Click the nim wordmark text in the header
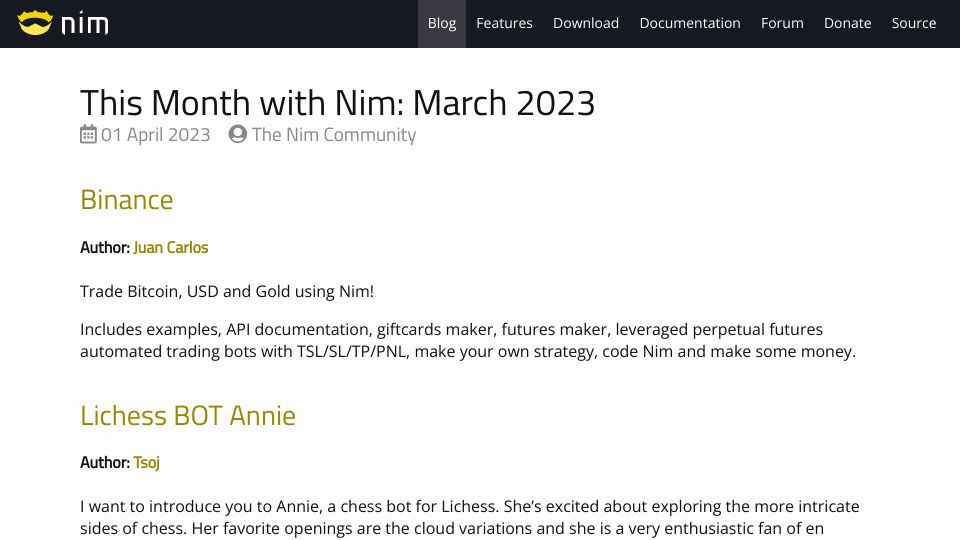This screenshot has height=540, width=960. pos(85,23)
